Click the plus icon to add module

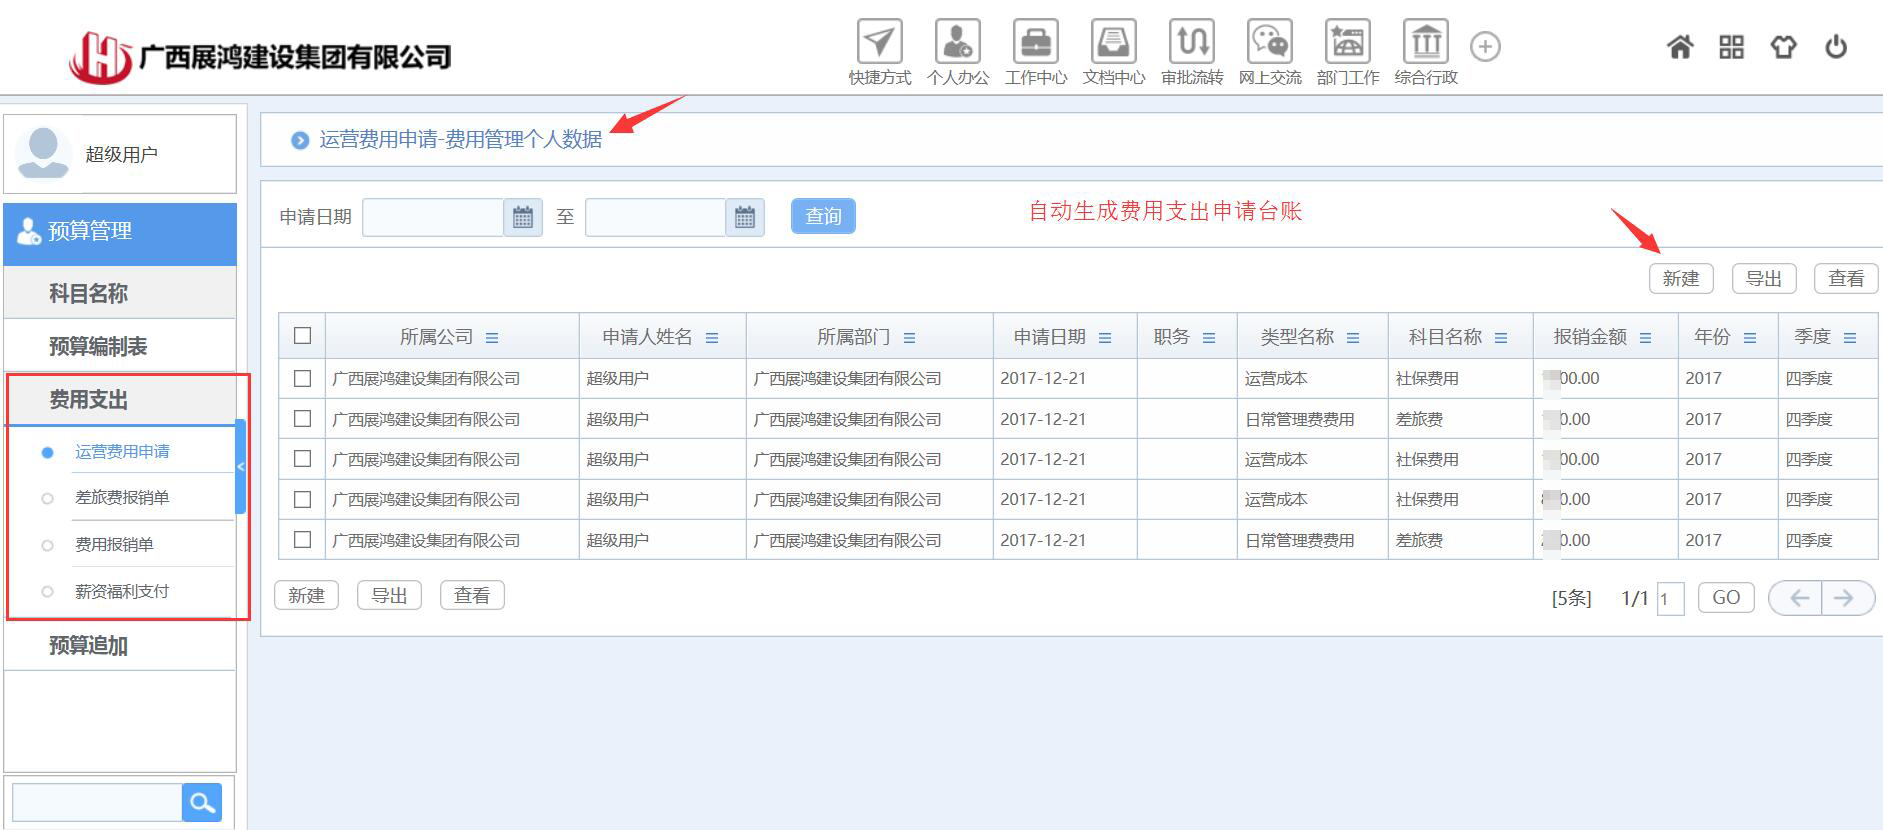pyautogui.click(x=1485, y=47)
